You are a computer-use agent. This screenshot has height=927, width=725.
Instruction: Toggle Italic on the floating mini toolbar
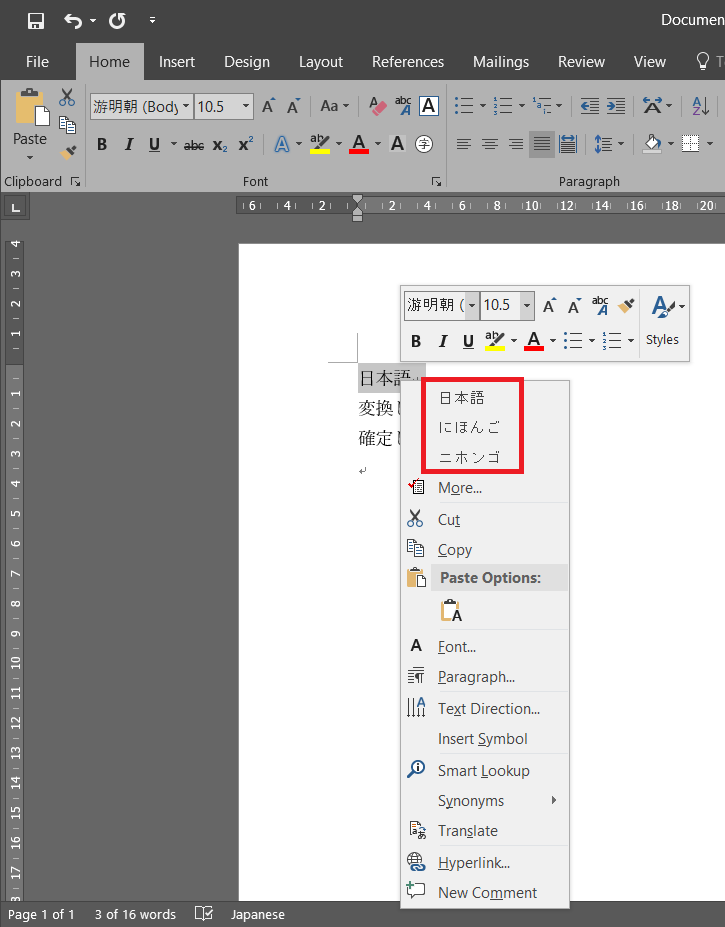(x=442, y=341)
